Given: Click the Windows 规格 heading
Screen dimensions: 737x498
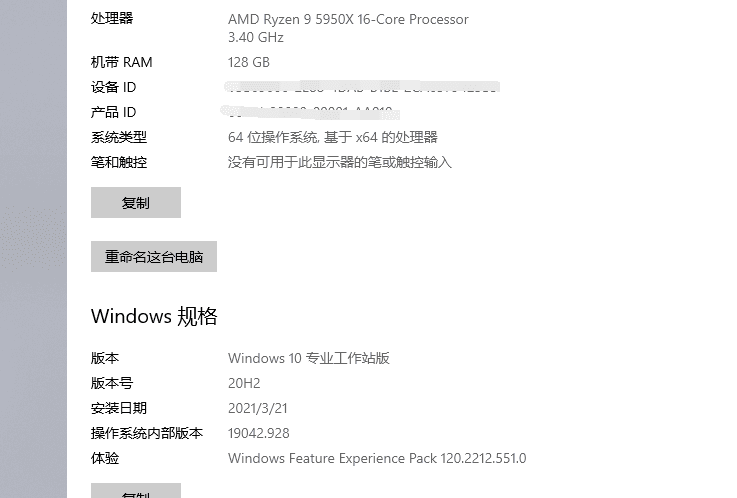Looking at the screenshot, I should point(154,316).
